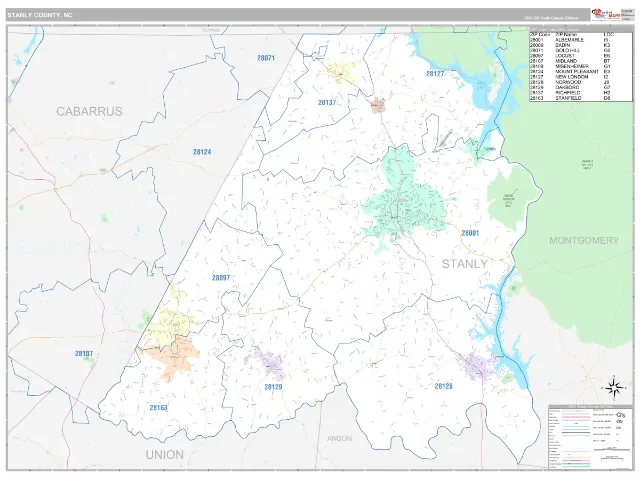Click ZIP code label 28124 on the map
This screenshot has height=480, width=640.
coord(202,152)
